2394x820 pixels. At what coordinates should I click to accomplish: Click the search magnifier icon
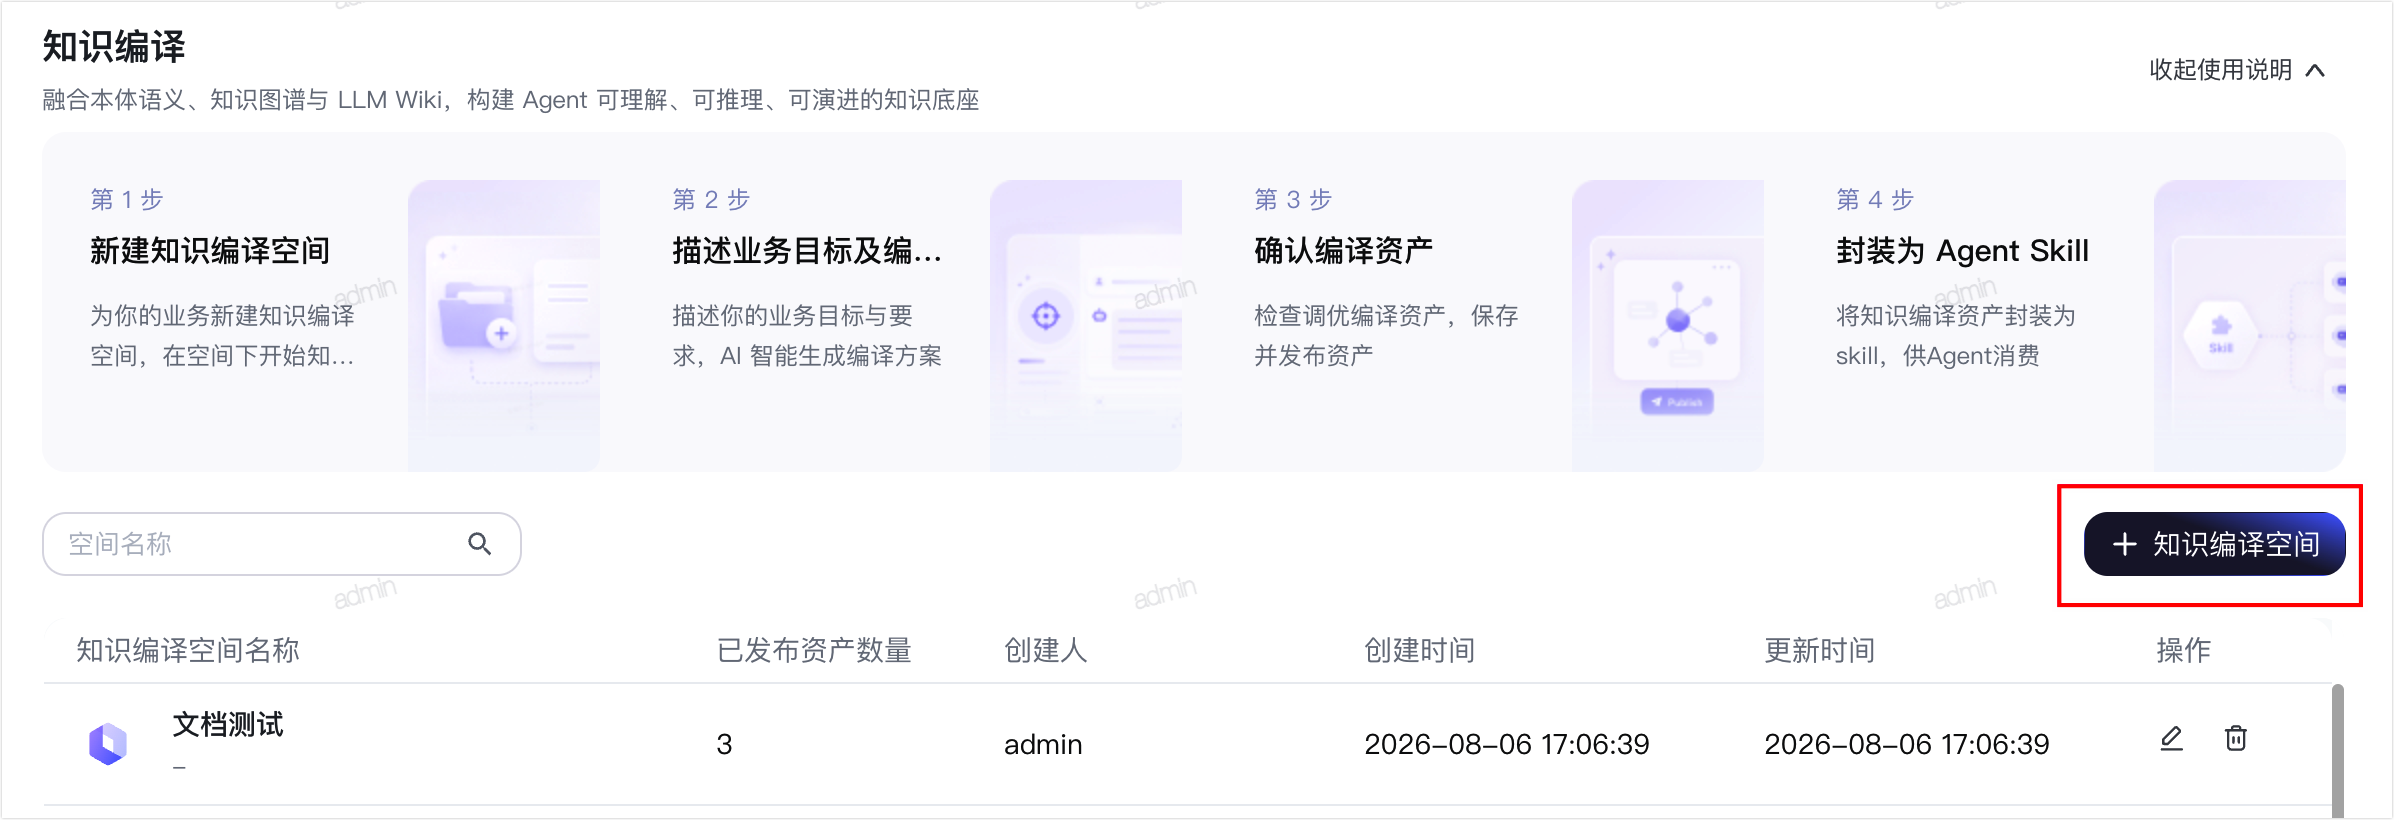(480, 544)
